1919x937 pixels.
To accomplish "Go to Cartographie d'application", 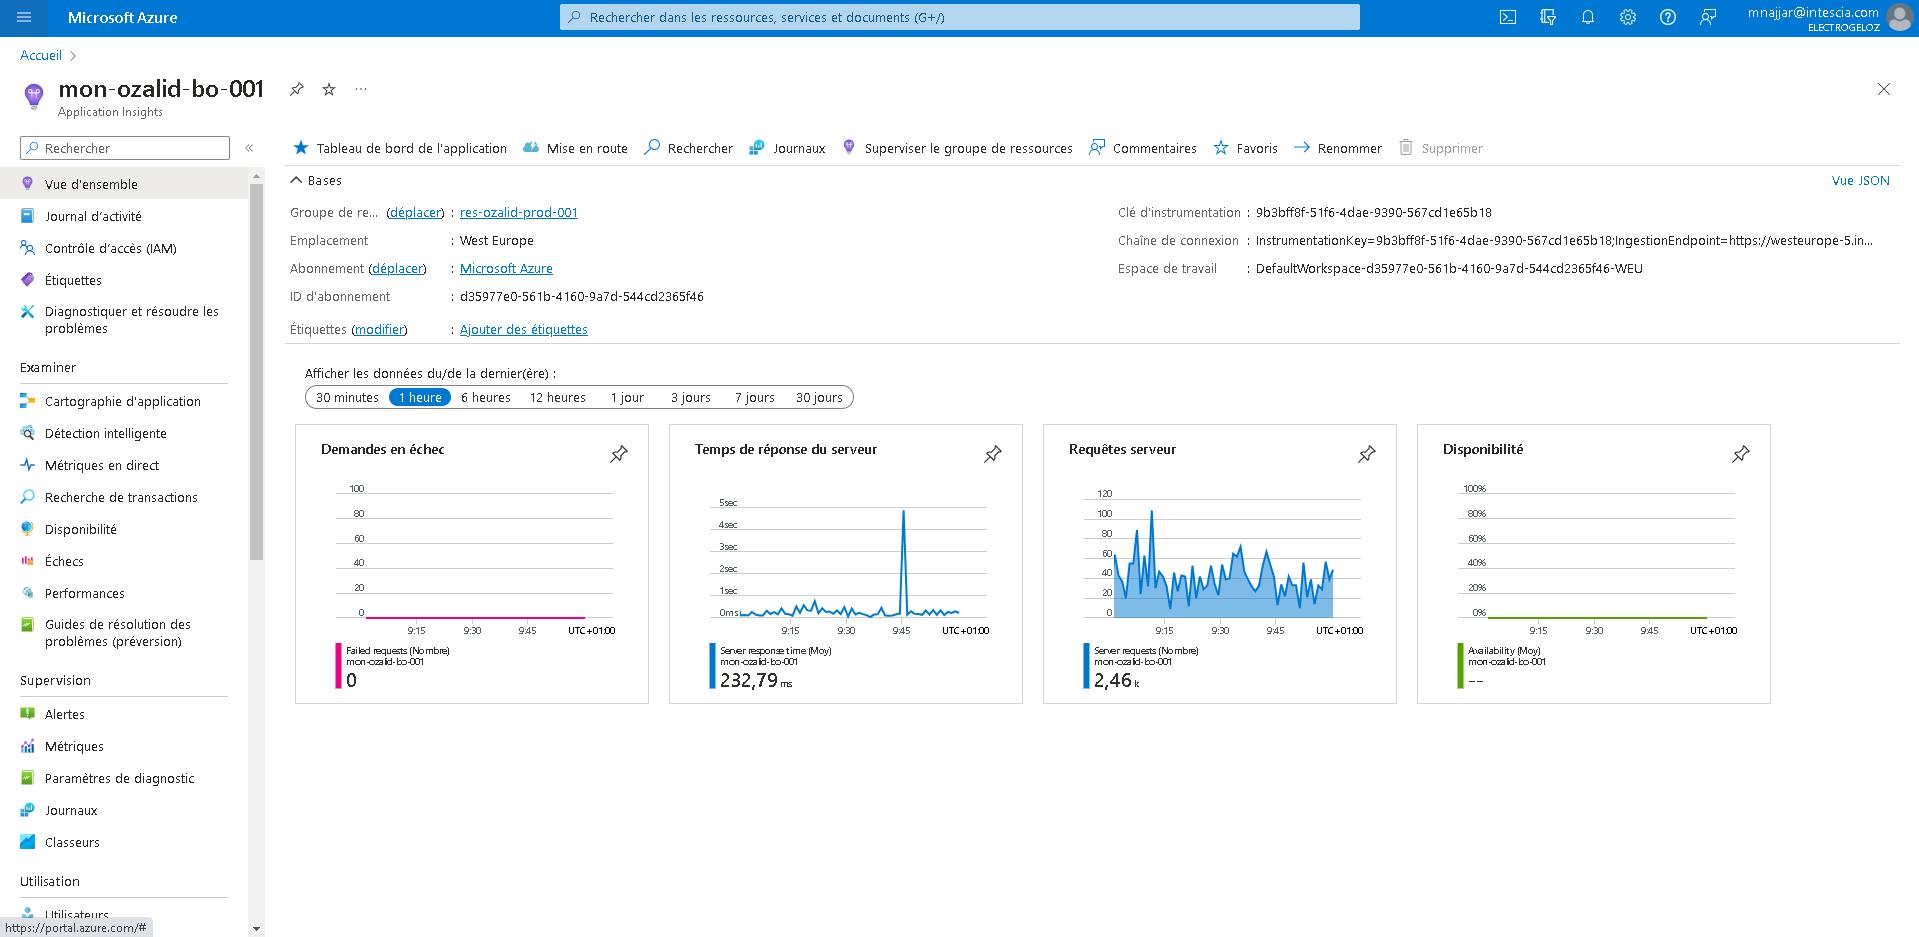I will click(x=122, y=401).
